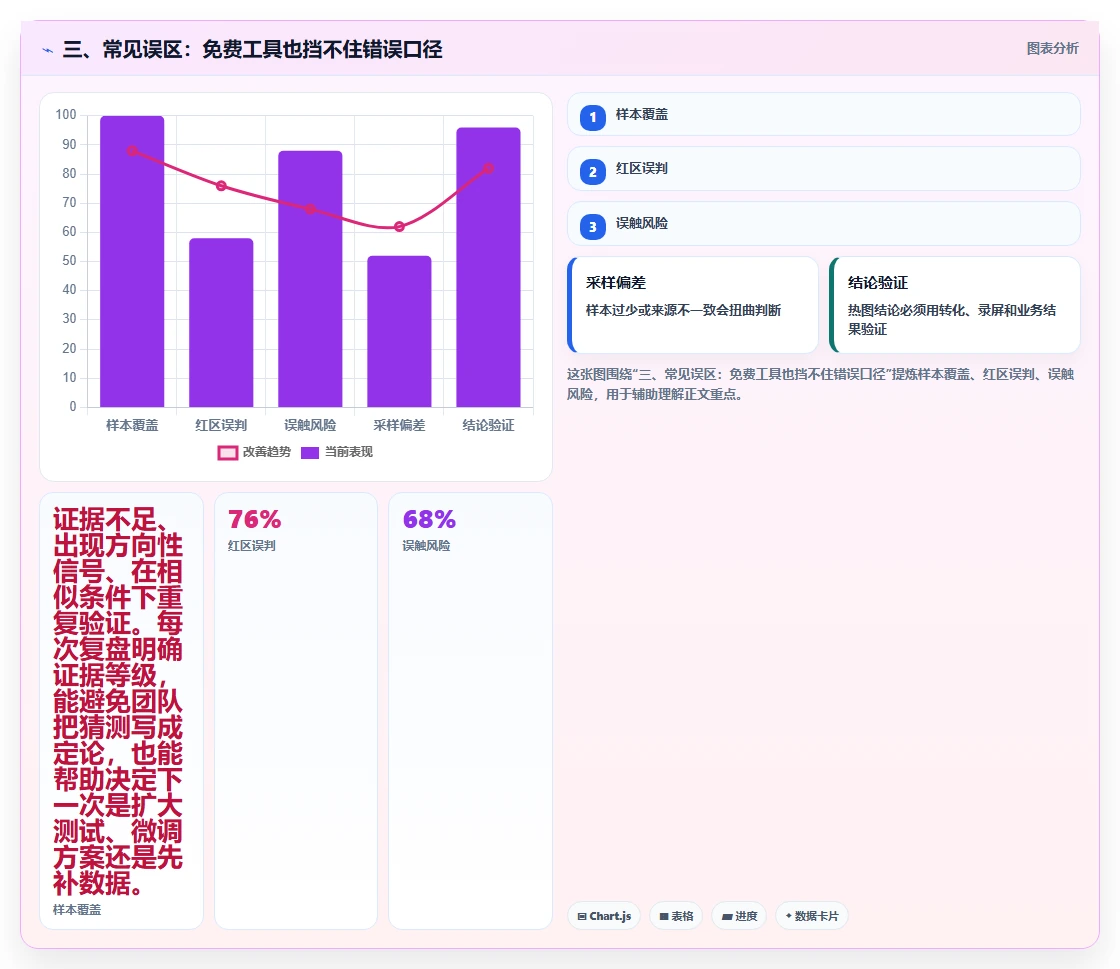The image size is (1120, 969).
Task: Click the caption paragraph starting 这张图围绕
Action: tap(821, 384)
